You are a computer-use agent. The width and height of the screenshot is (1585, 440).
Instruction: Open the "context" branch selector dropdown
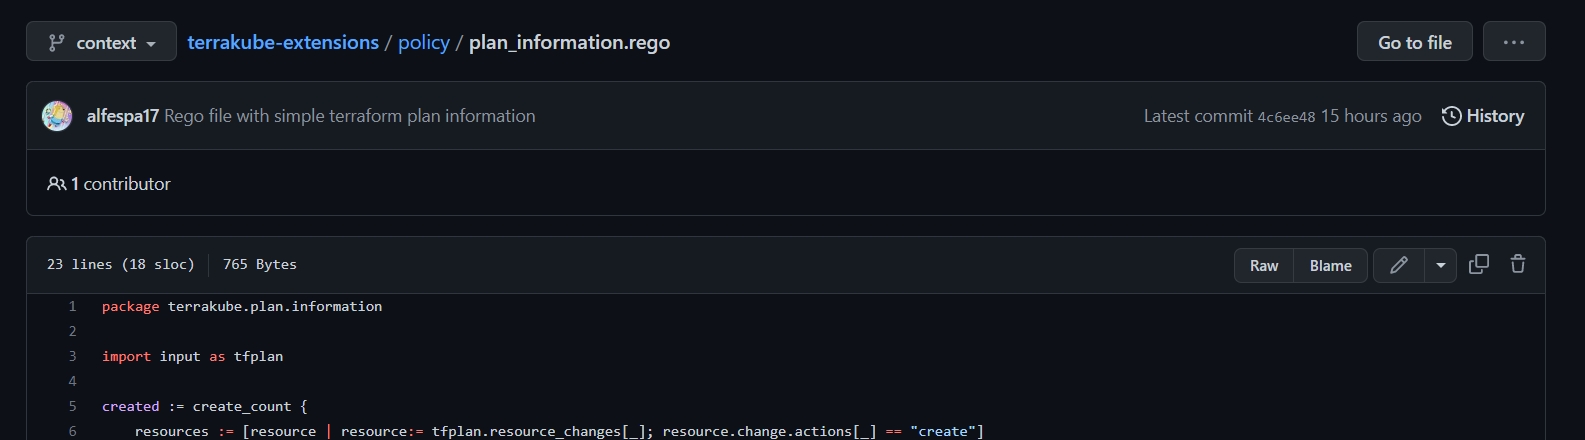101,42
